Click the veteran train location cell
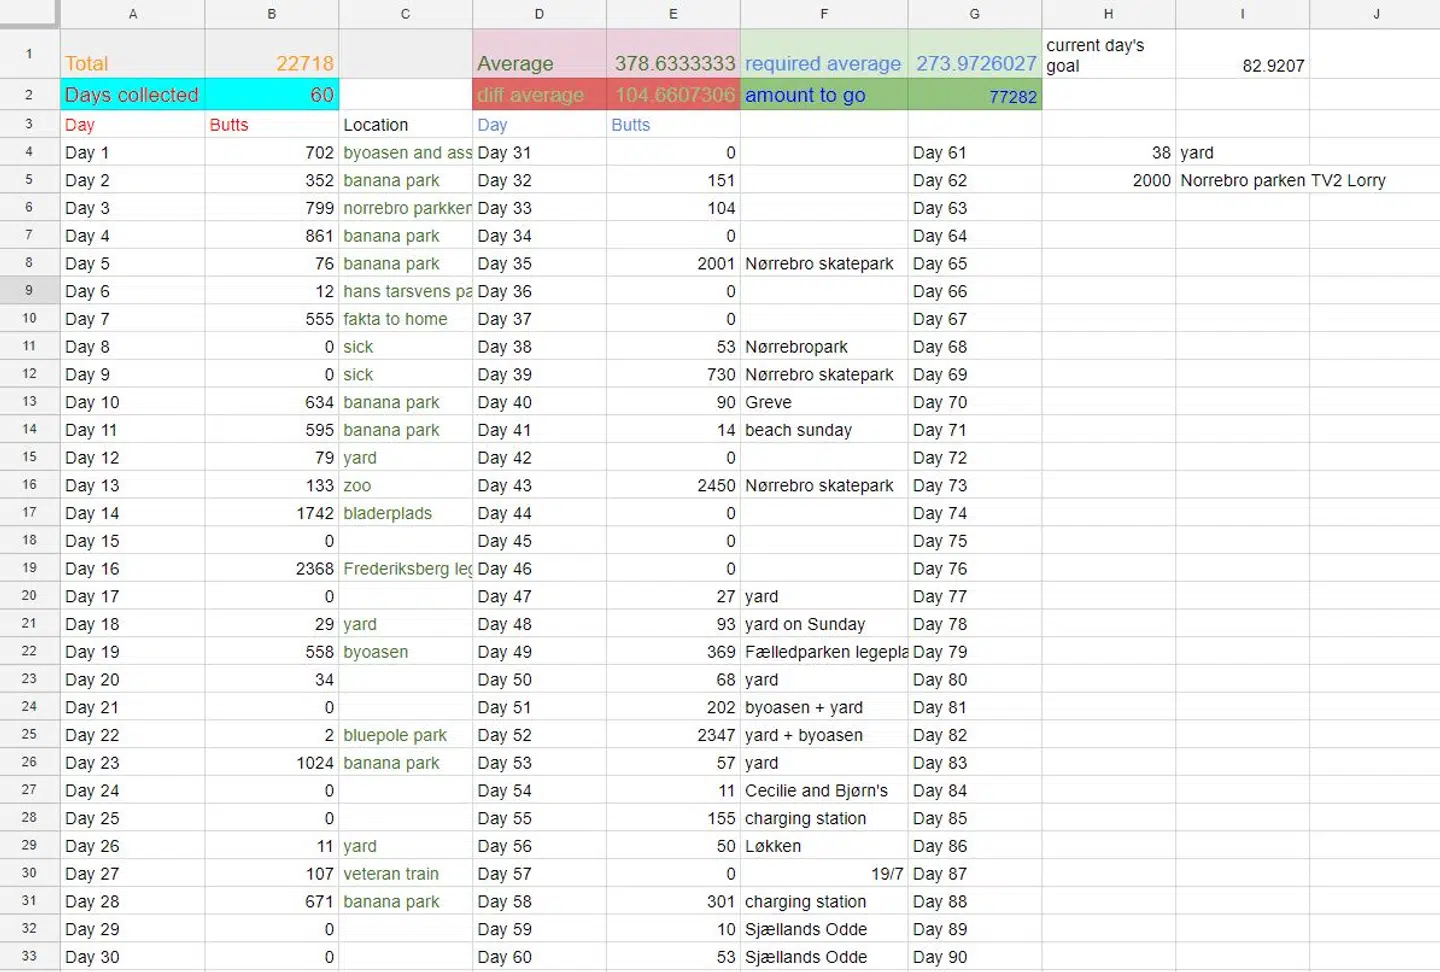This screenshot has width=1440, height=972. click(405, 873)
